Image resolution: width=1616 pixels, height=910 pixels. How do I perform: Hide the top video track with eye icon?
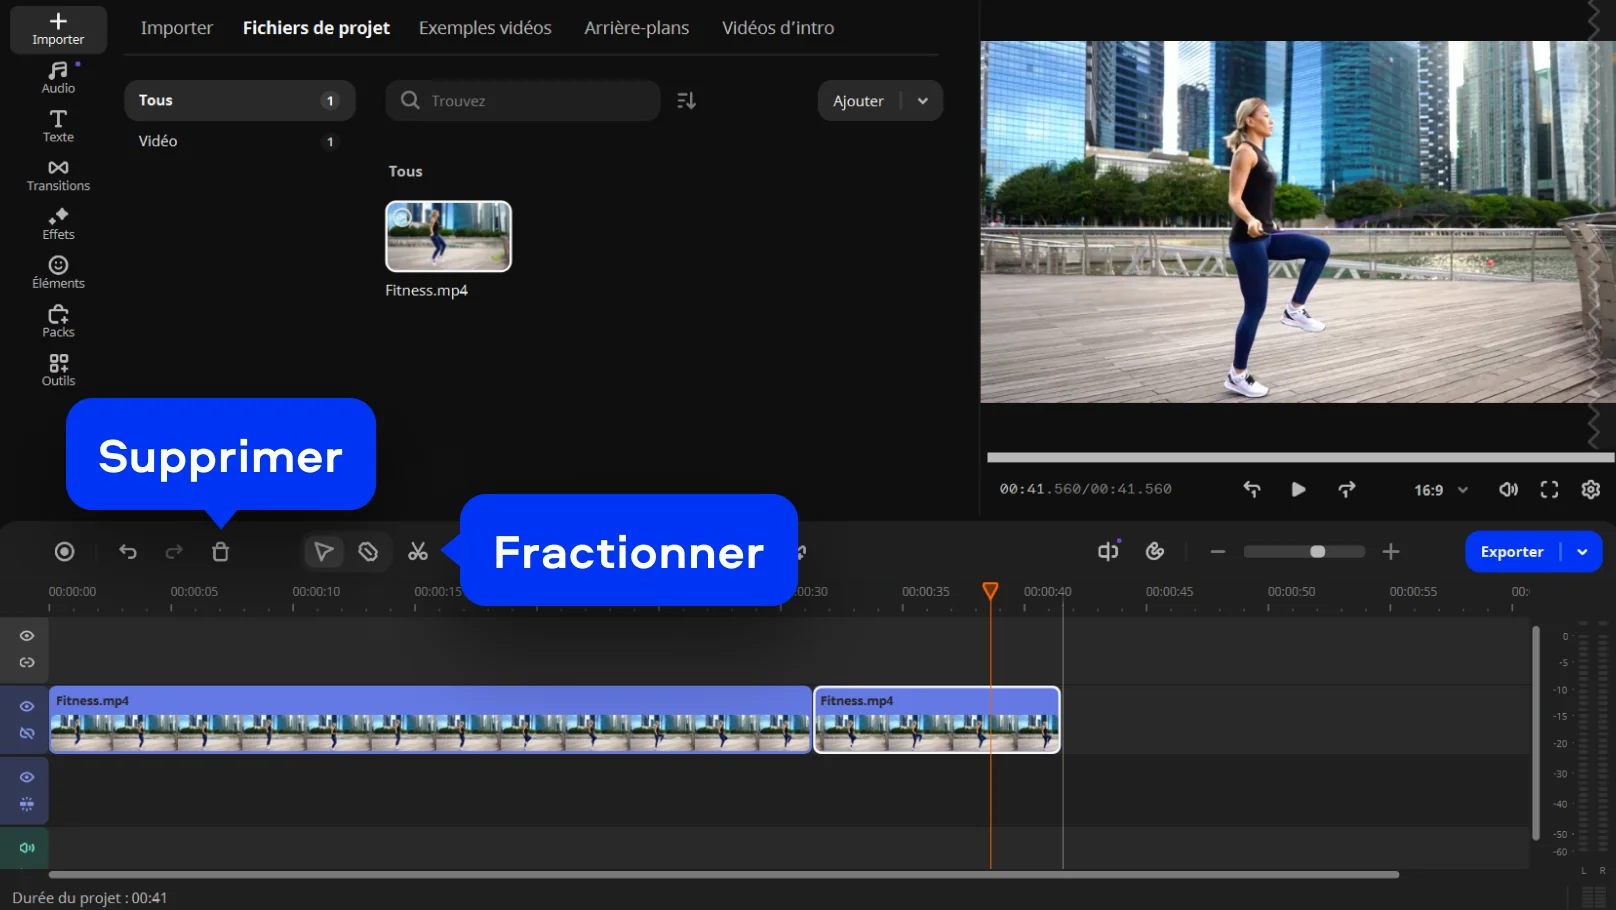27,636
